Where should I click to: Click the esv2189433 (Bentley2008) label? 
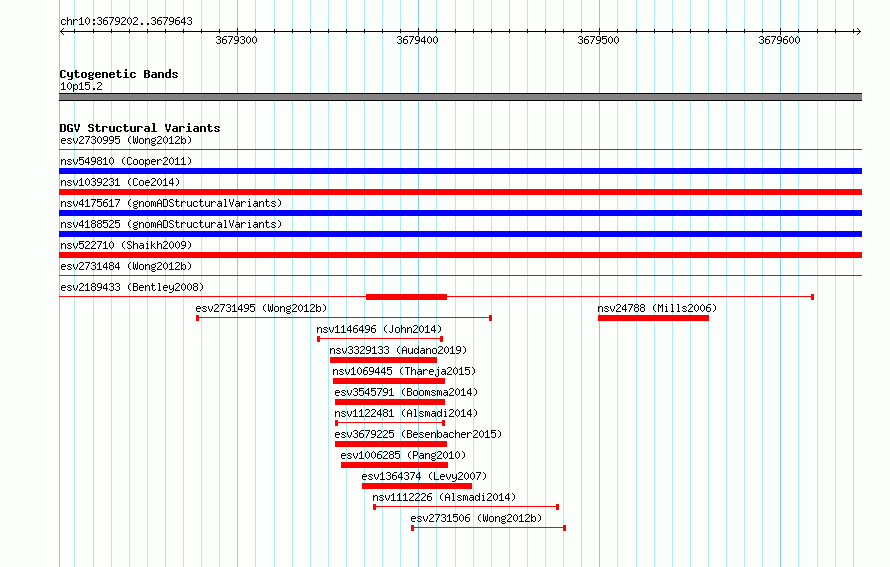click(132, 287)
